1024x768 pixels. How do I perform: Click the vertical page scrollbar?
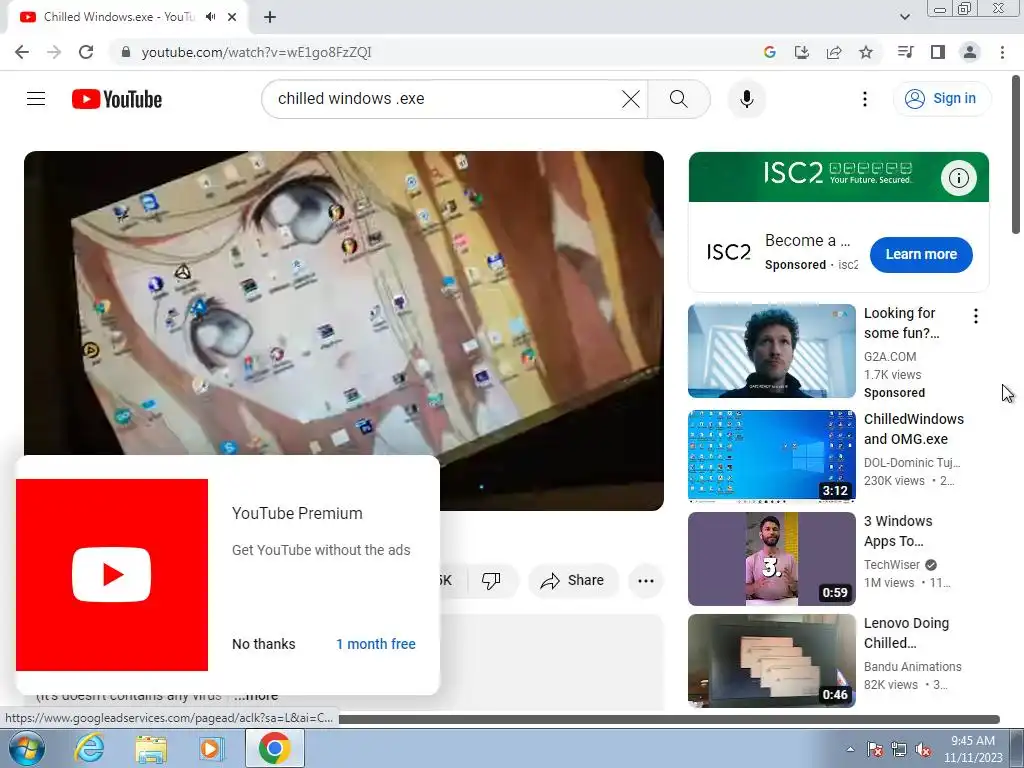(1016, 155)
